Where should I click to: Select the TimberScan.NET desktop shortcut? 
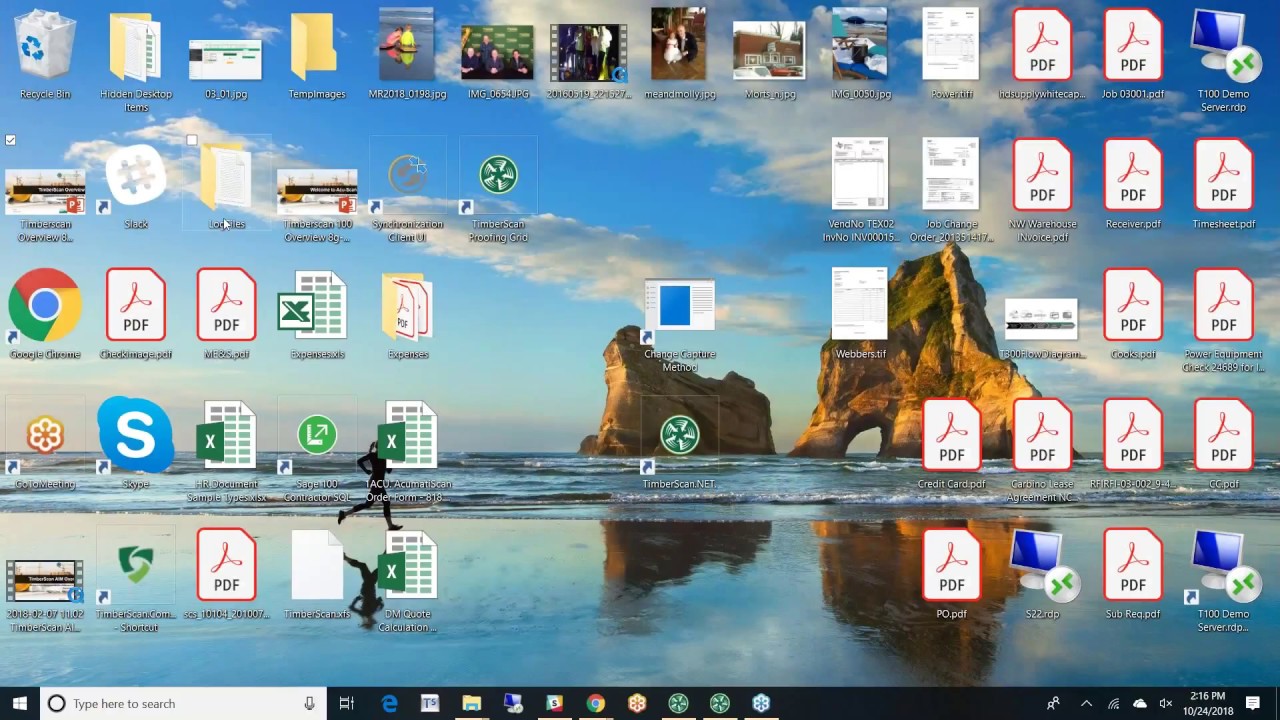680,445
